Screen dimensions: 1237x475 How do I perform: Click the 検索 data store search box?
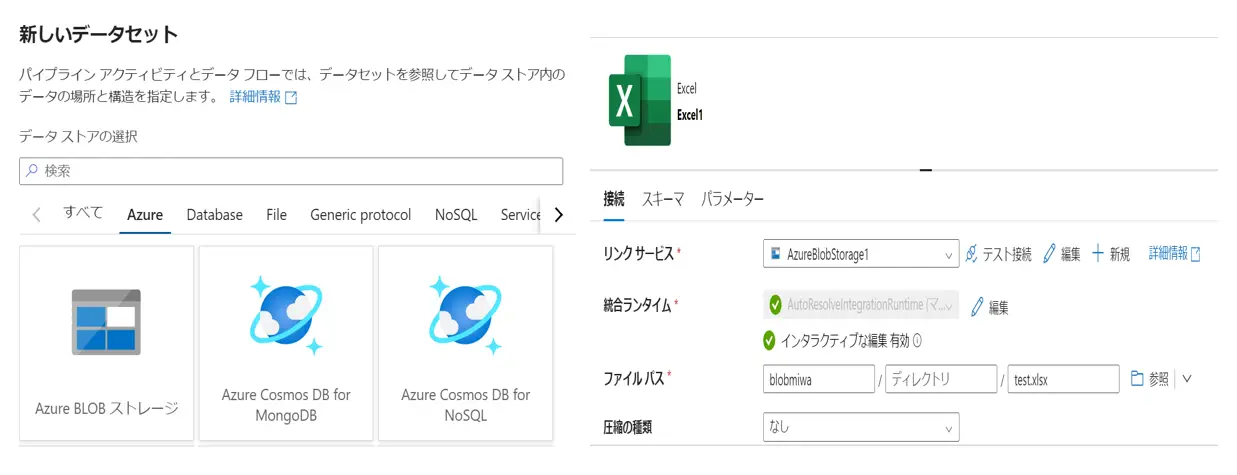291,171
